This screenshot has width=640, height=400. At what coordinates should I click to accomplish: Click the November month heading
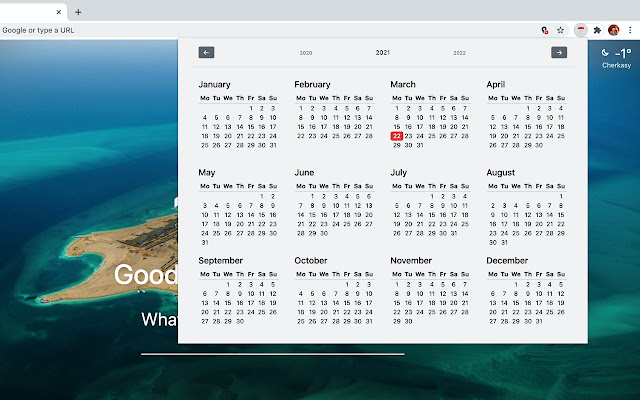(411, 260)
